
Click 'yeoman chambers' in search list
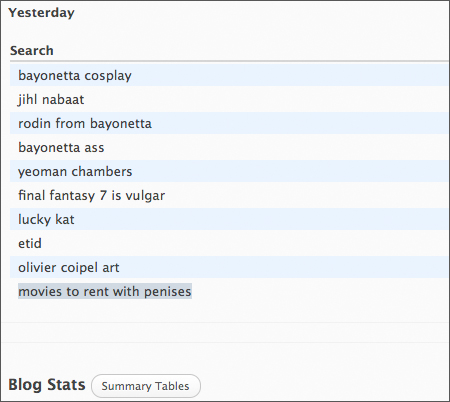(x=75, y=172)
